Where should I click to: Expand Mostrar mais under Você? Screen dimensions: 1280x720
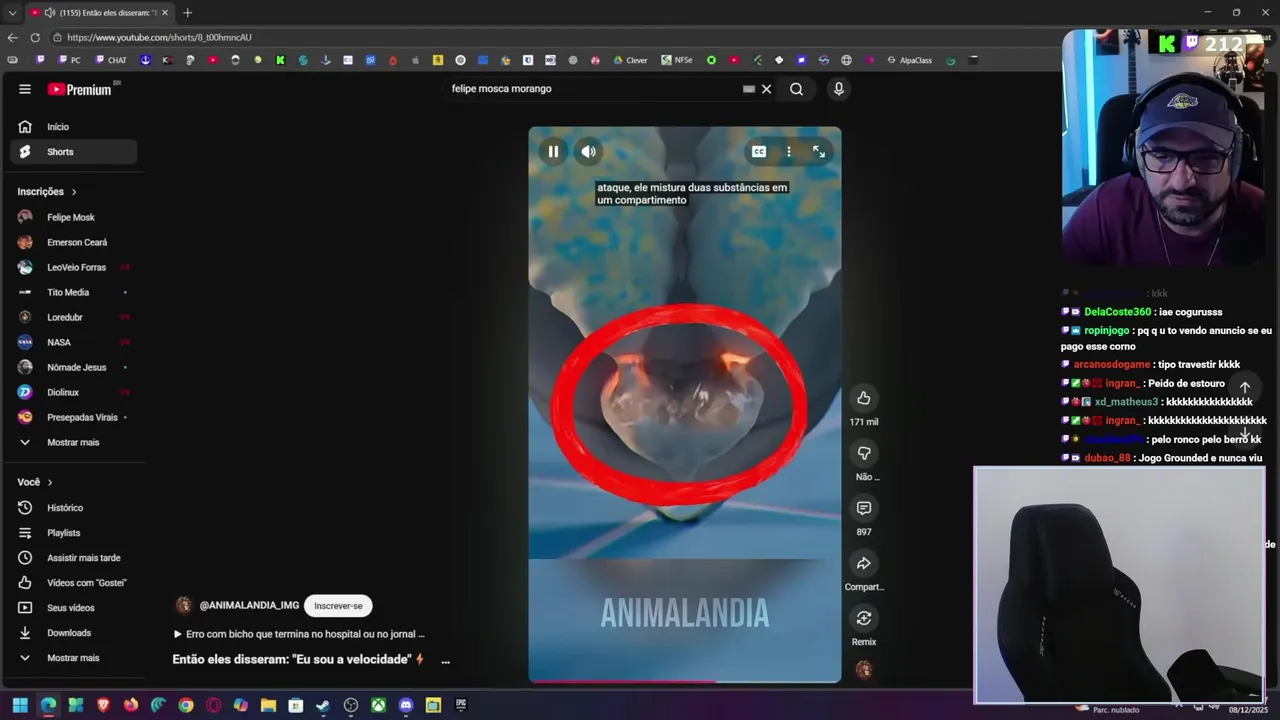point(74,658)
